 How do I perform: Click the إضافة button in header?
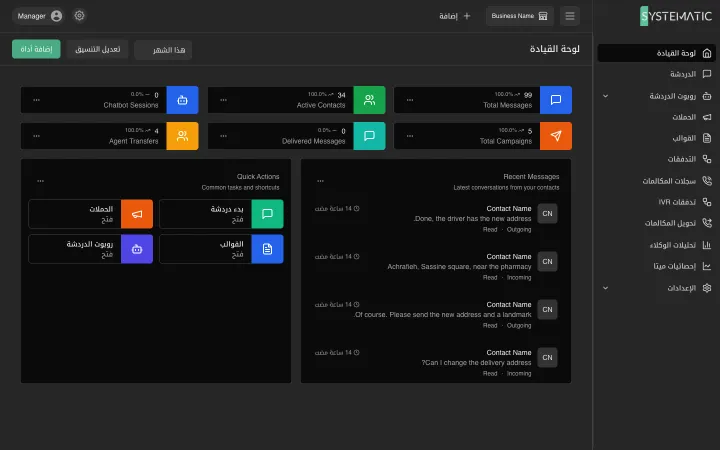click(455, 16)
